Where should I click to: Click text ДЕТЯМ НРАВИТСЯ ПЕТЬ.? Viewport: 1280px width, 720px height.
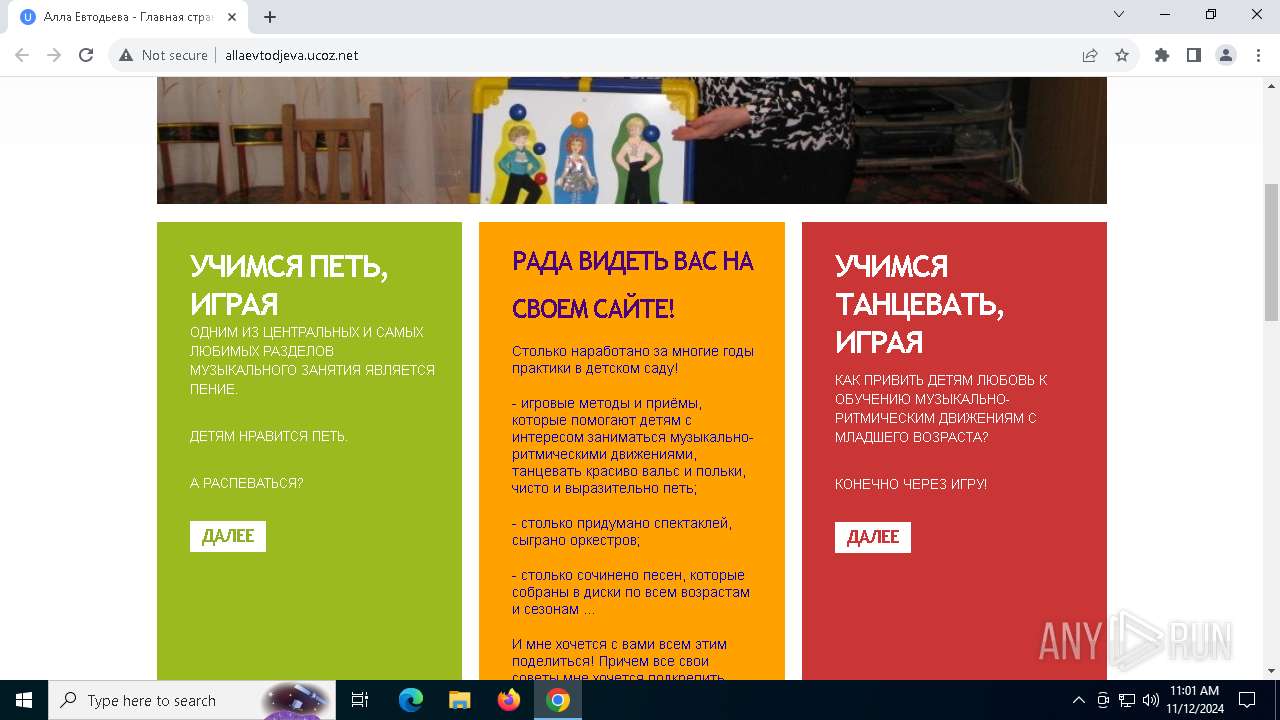point(269,436)
